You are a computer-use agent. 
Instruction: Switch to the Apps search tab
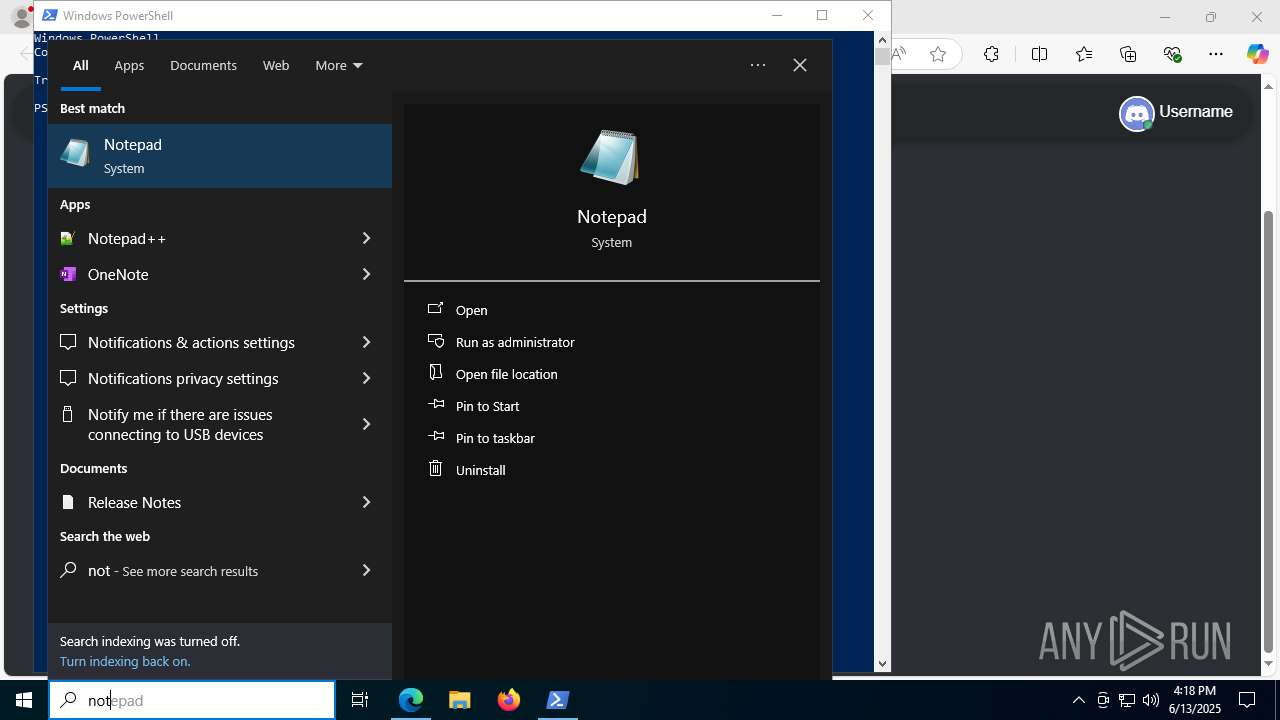coord(129,65)
